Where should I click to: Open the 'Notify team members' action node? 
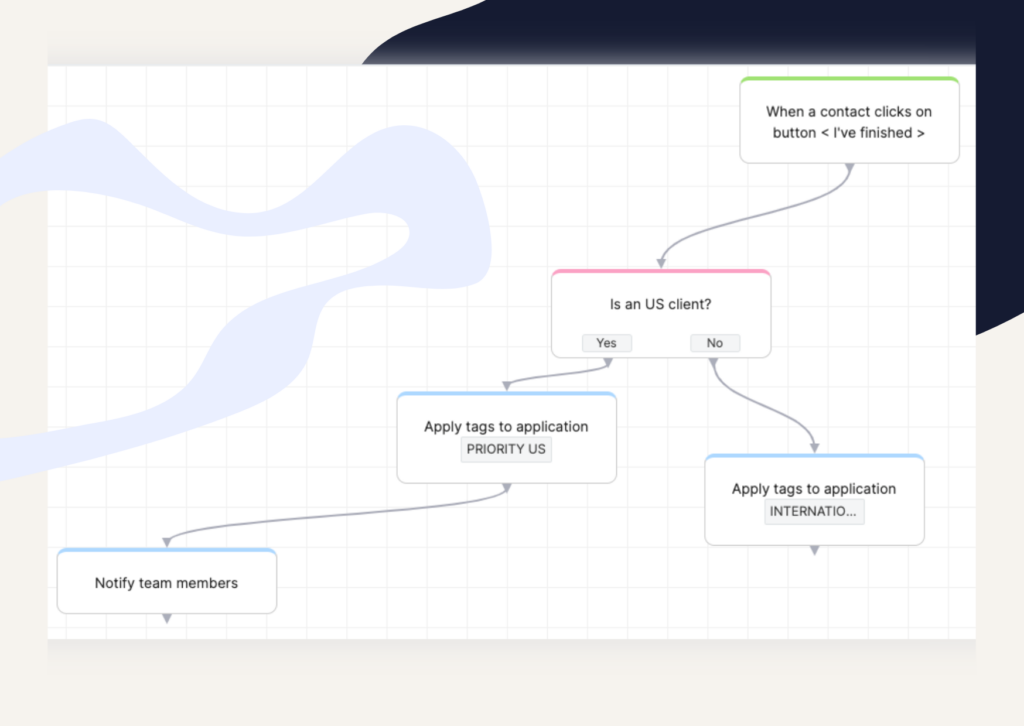166,582
